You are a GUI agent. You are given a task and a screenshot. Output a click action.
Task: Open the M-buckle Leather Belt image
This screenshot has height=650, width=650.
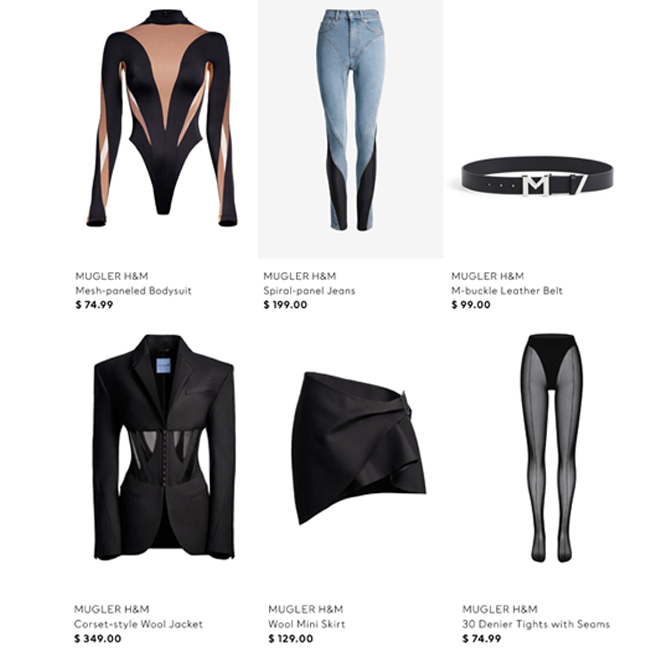(537, 177)
